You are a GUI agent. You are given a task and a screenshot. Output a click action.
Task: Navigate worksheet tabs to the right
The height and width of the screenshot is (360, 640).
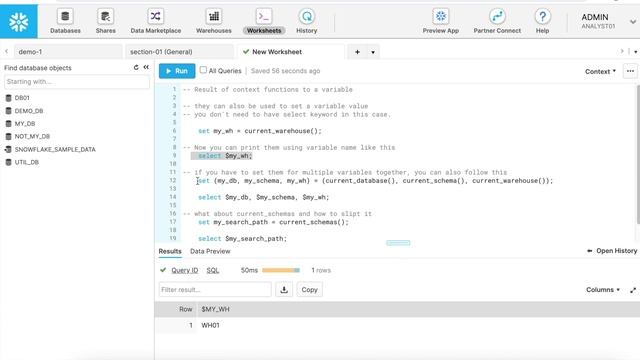click(x=622, y=51)
